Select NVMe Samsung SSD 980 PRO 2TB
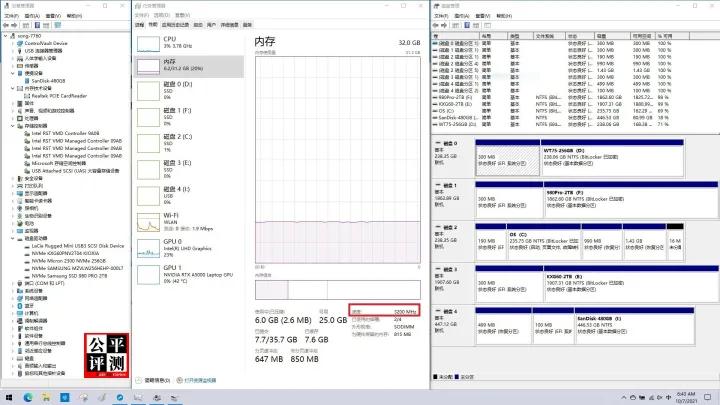The image size is (720, 405). (x=69, y=276)
